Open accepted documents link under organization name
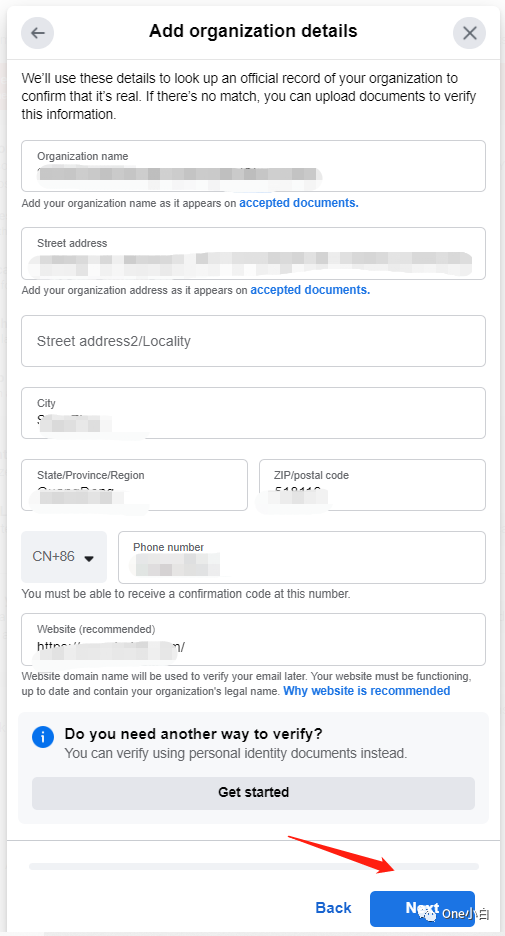 (299, 203)
